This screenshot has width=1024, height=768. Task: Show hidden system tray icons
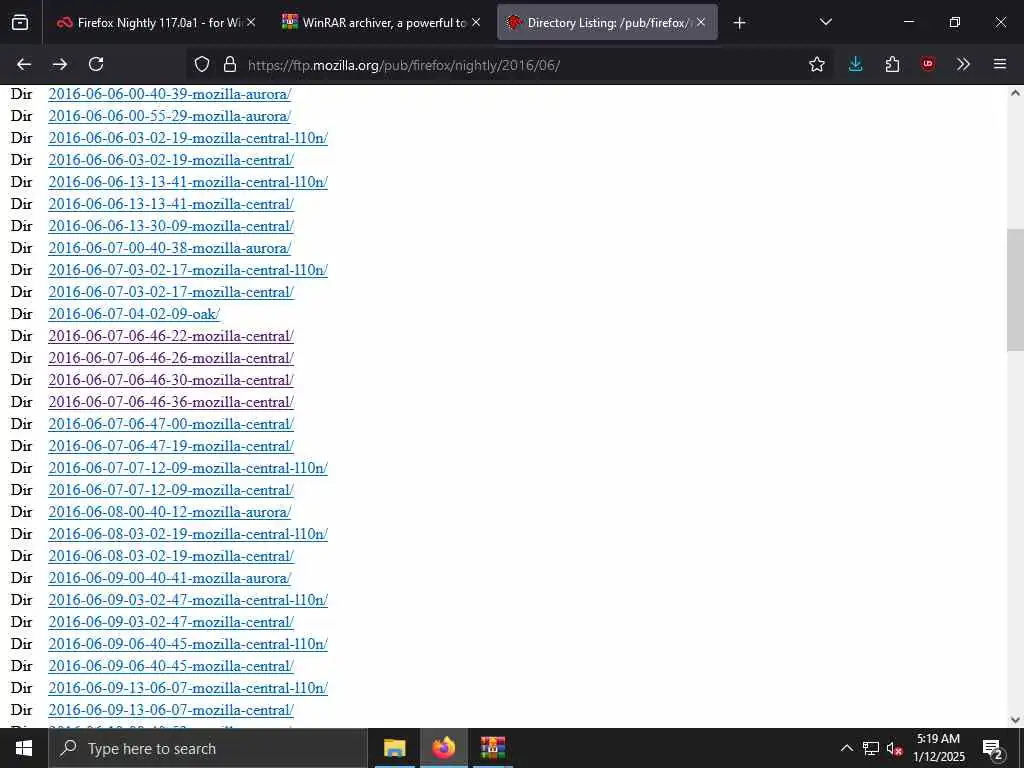(846, 748)
